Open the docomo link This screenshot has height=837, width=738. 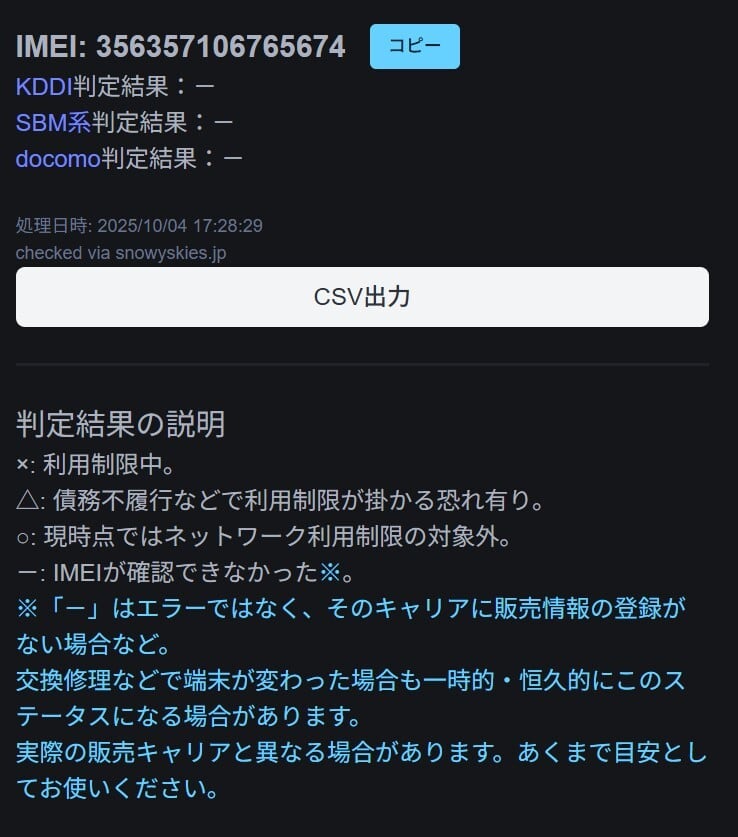pyautogui.click(x=58, y=159)
